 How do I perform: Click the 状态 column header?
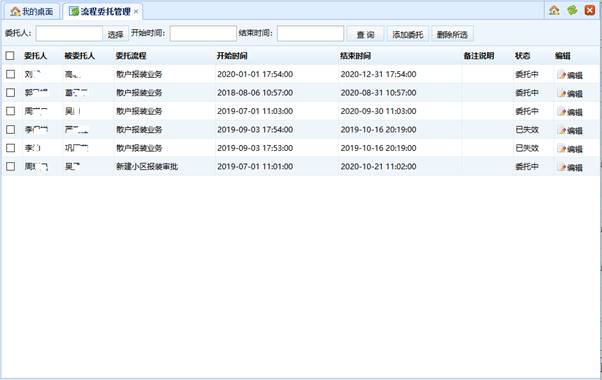tap(523, 56)
